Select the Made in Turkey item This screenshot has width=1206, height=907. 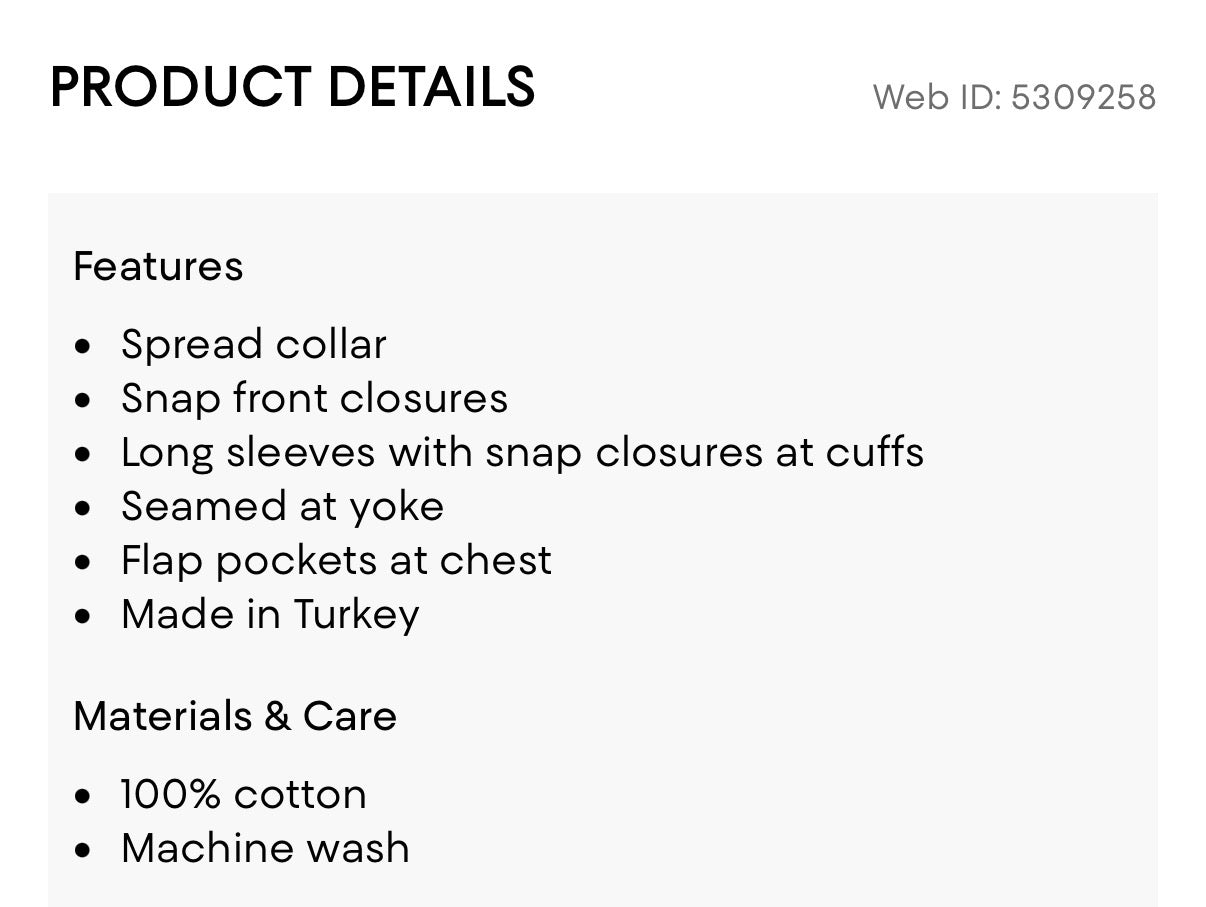[270, 614]
